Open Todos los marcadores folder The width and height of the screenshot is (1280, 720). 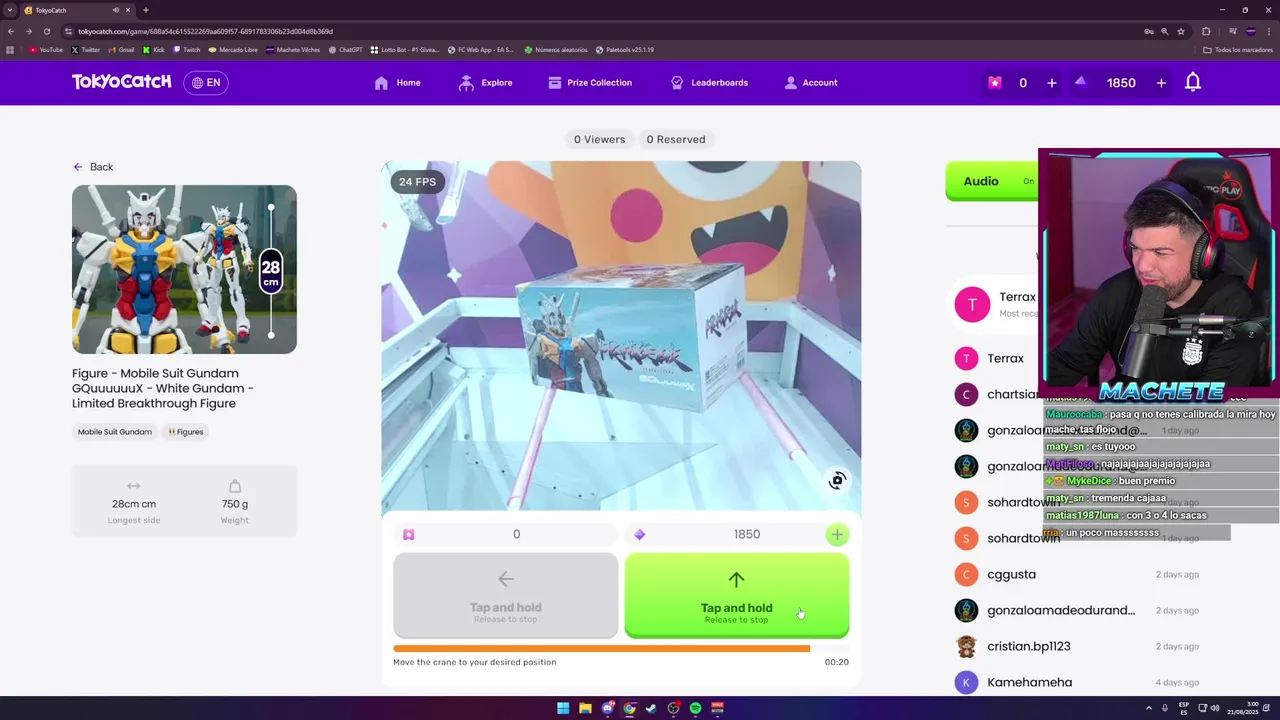1238,49
